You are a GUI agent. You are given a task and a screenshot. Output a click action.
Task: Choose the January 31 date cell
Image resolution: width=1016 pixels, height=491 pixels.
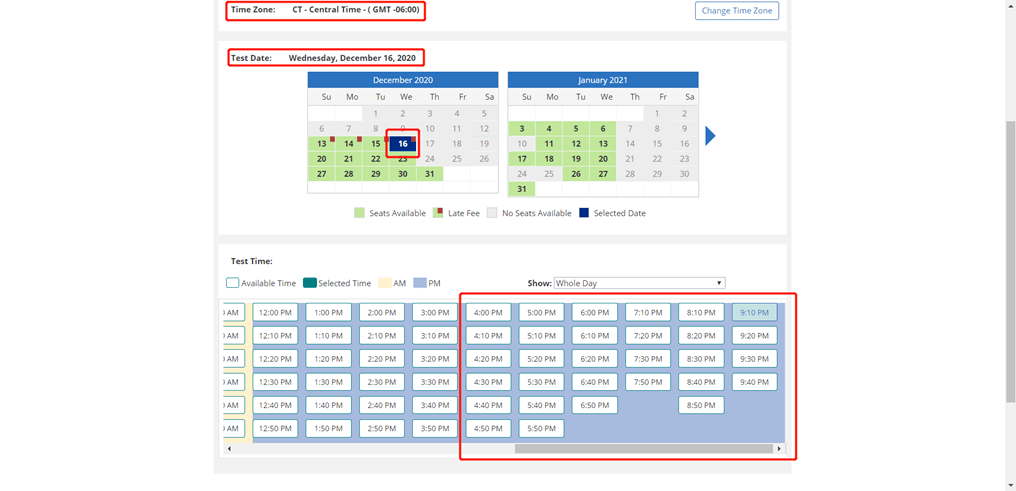click(521, 189)
